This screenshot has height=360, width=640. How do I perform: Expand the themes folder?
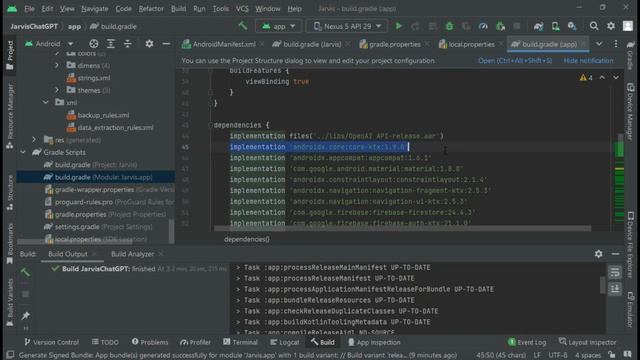coord(57,90)
